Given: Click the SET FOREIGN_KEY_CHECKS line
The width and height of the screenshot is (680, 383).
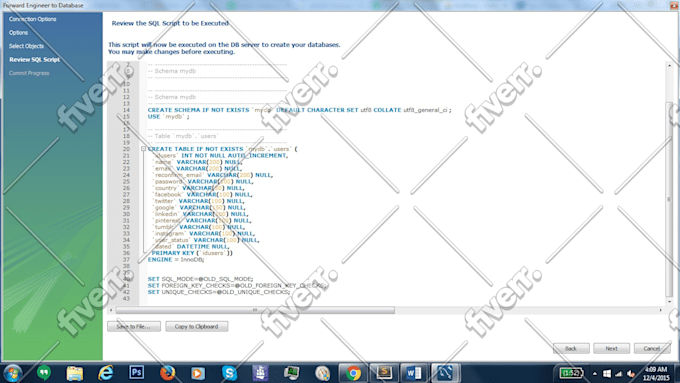Looking at the screenshot, I should click(237, 285).
